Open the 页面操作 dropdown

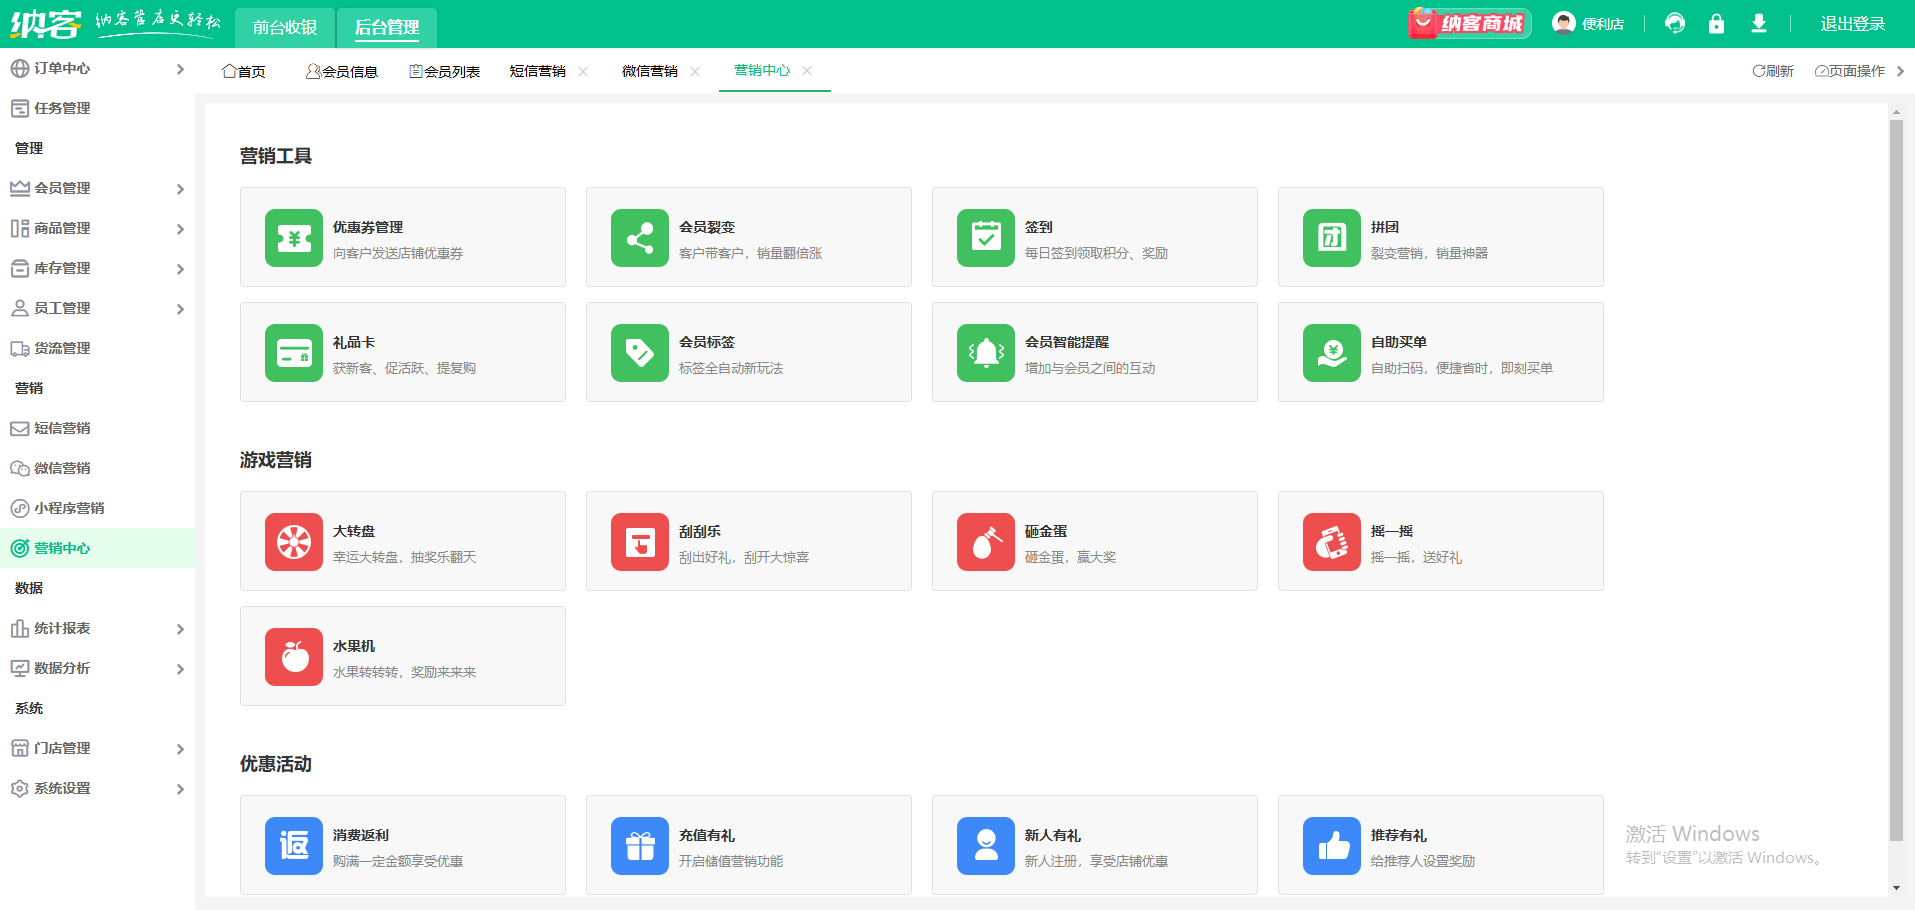coord(1850,71)
